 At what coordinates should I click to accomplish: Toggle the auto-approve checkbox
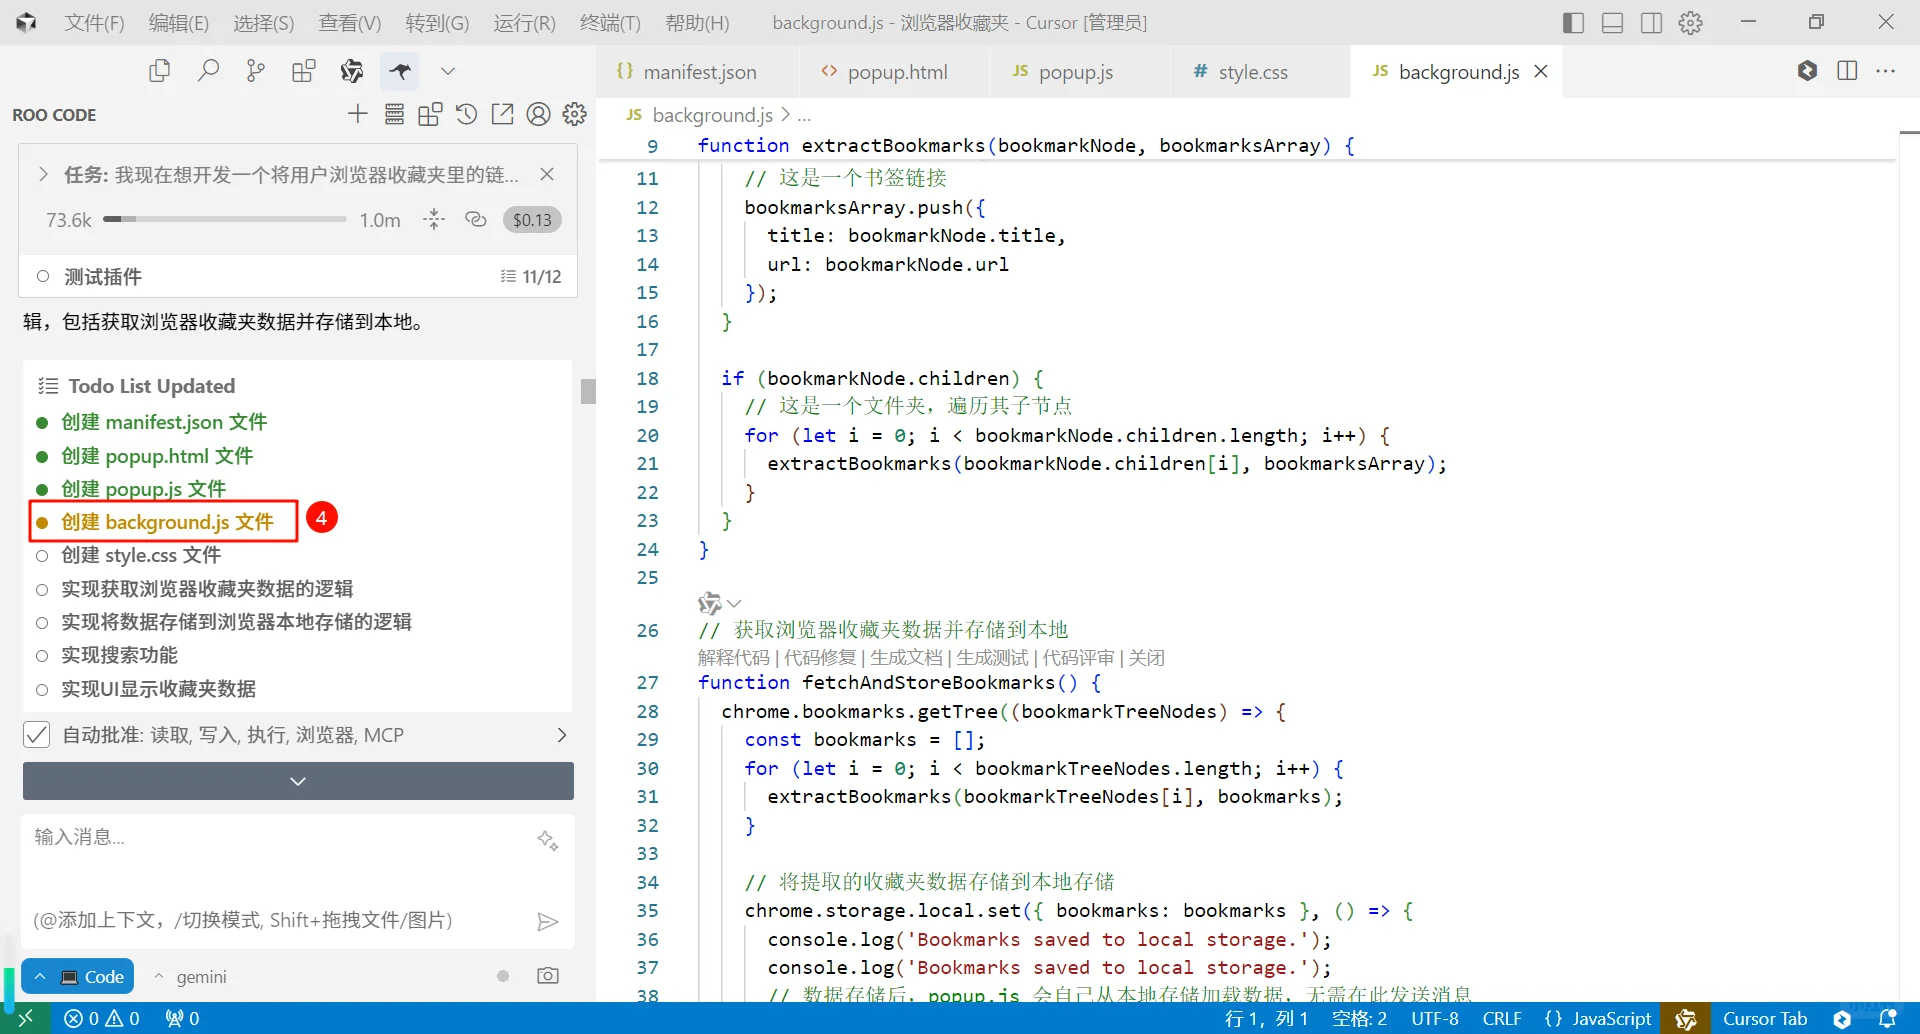(36, 735)
